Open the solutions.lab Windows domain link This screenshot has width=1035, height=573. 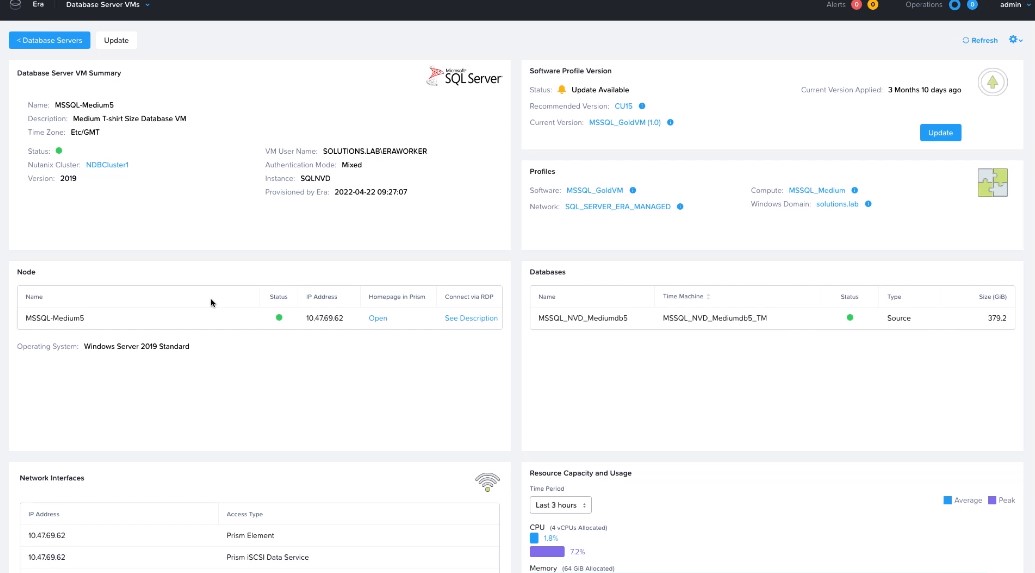point(837,204)
